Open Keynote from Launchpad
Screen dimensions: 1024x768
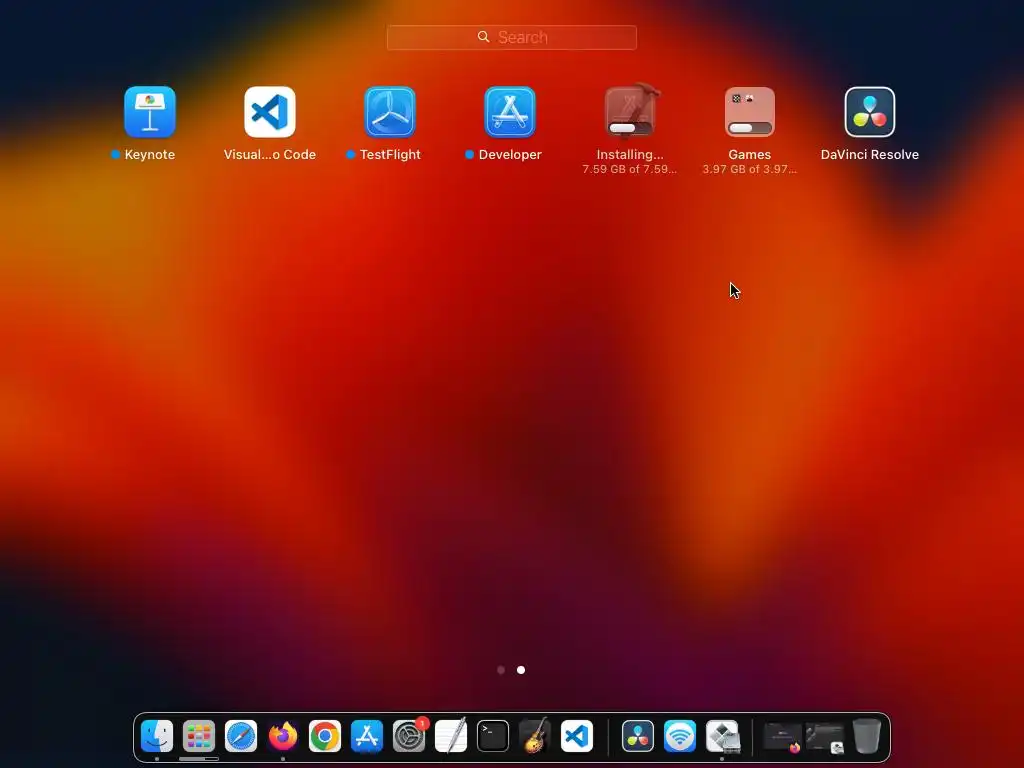click(150, 112)
